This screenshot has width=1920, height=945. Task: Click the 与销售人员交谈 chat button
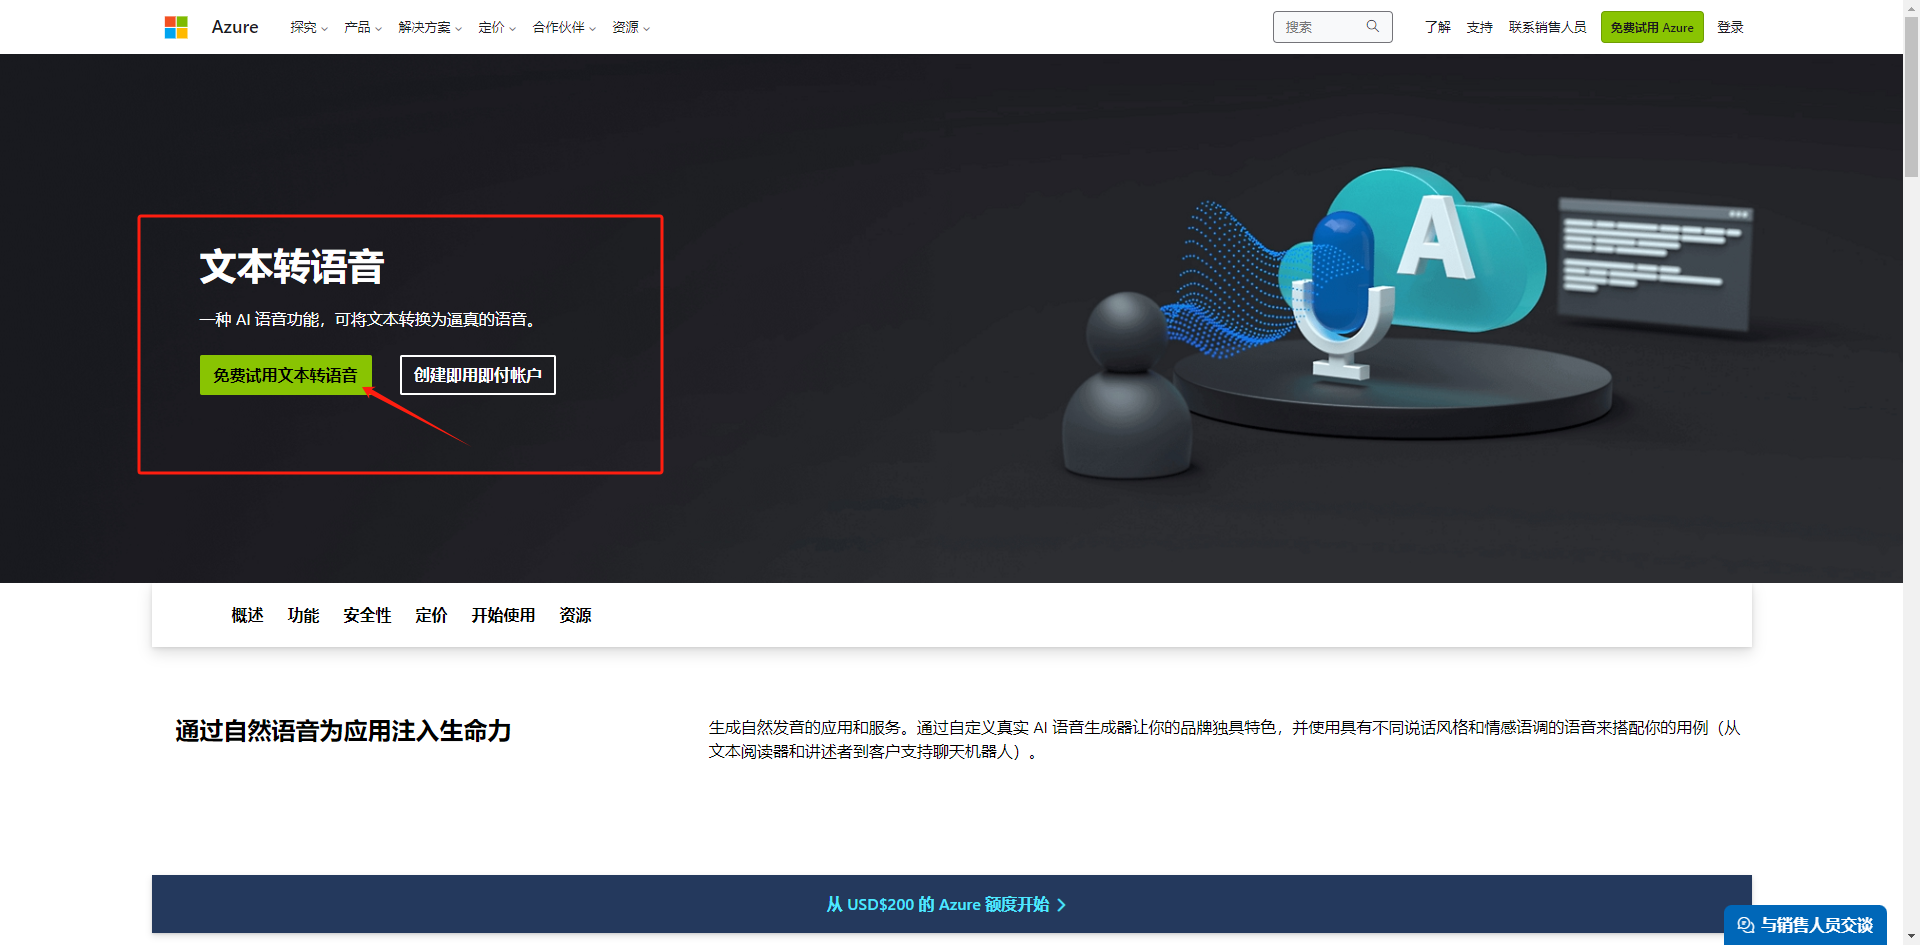1805,925
